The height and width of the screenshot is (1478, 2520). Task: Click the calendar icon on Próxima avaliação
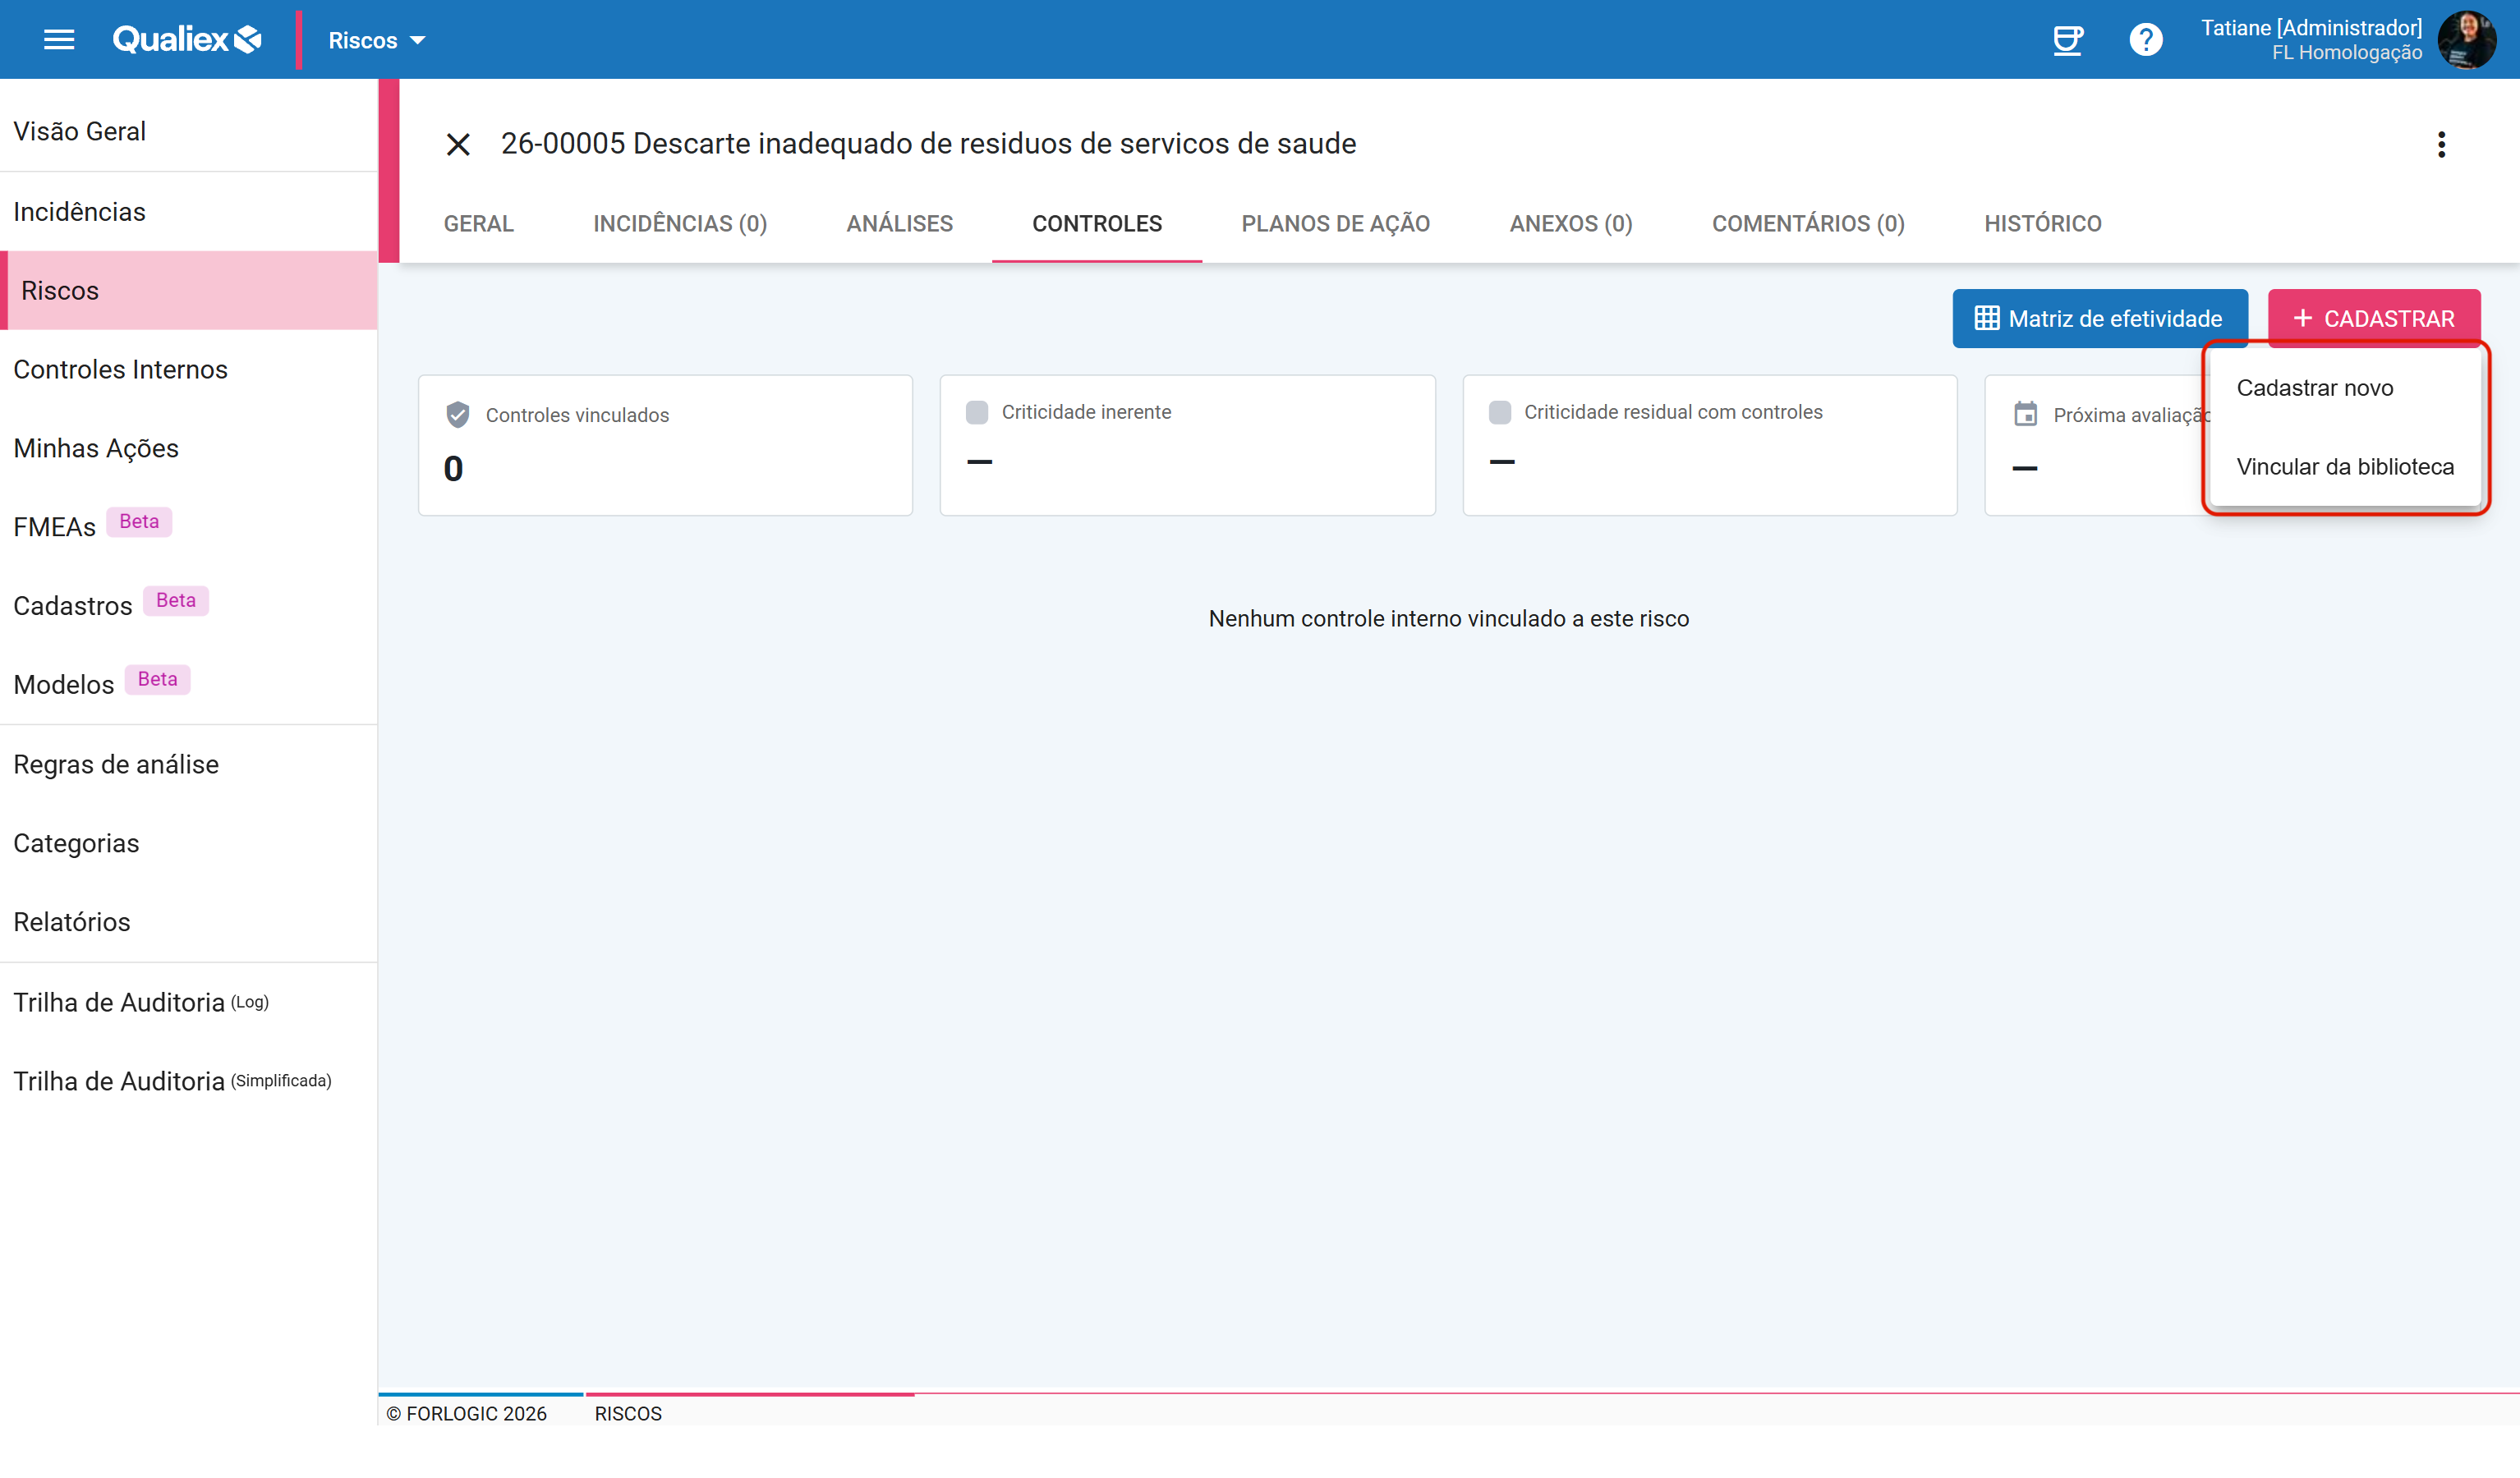point(2026,414)
